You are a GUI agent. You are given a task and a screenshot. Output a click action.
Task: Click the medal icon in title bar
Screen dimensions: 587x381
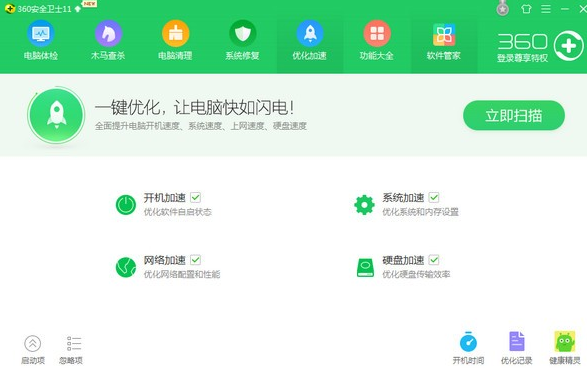pos(502,8)
